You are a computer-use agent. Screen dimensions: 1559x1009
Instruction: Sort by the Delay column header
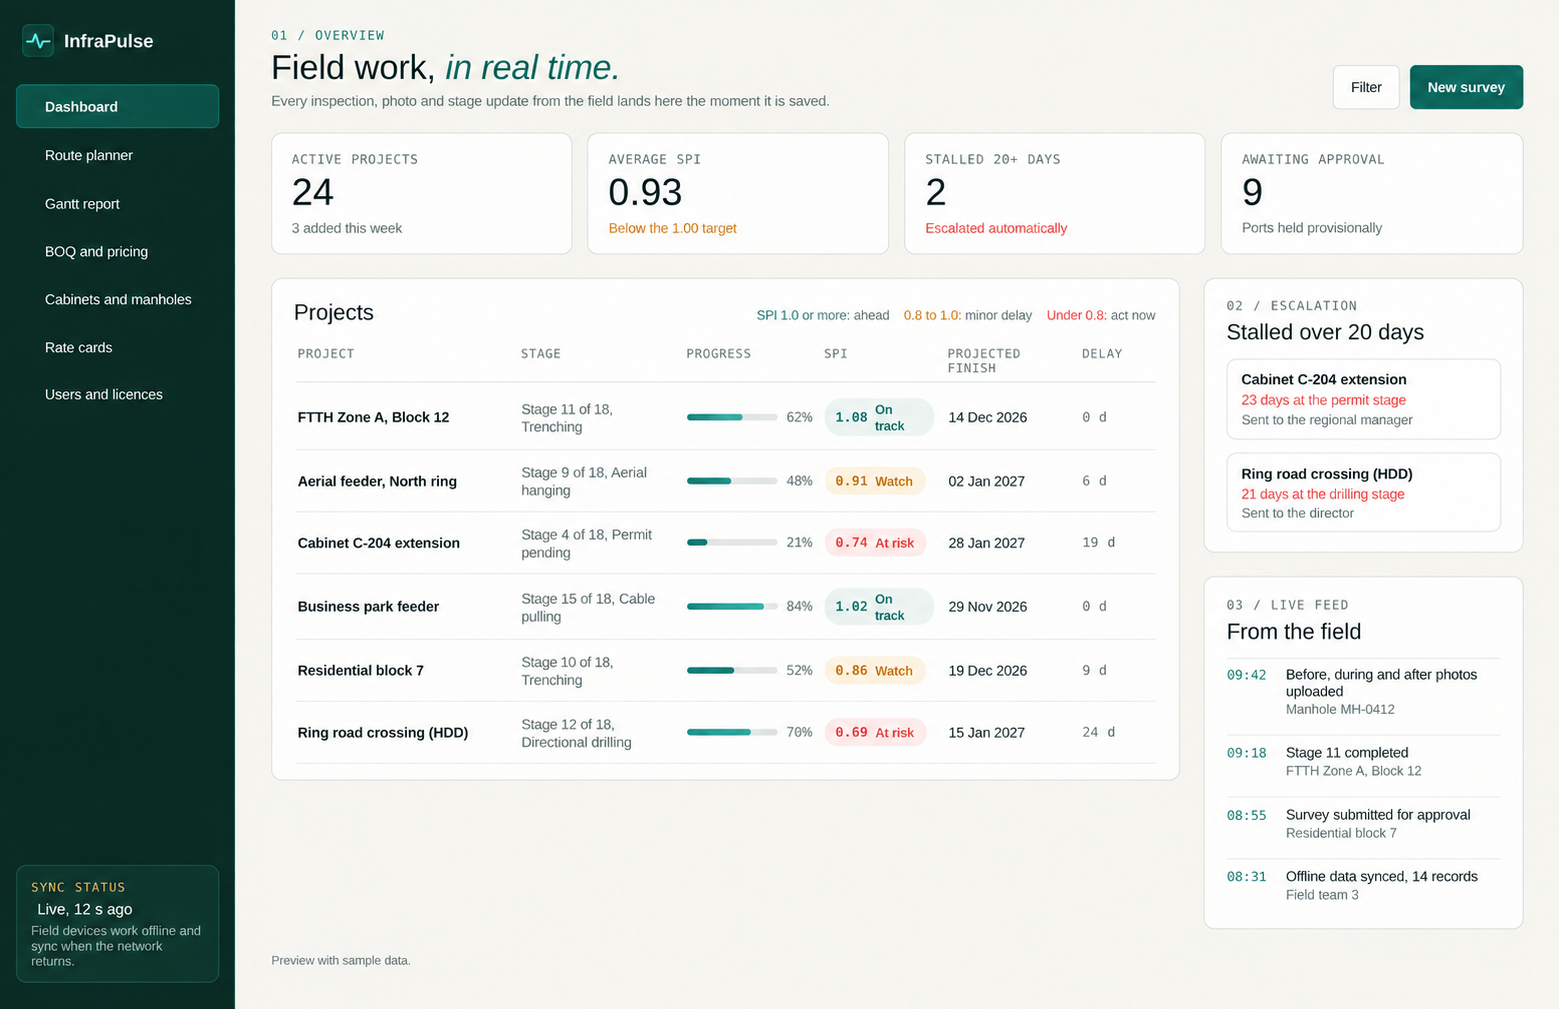pos(1102,354)
